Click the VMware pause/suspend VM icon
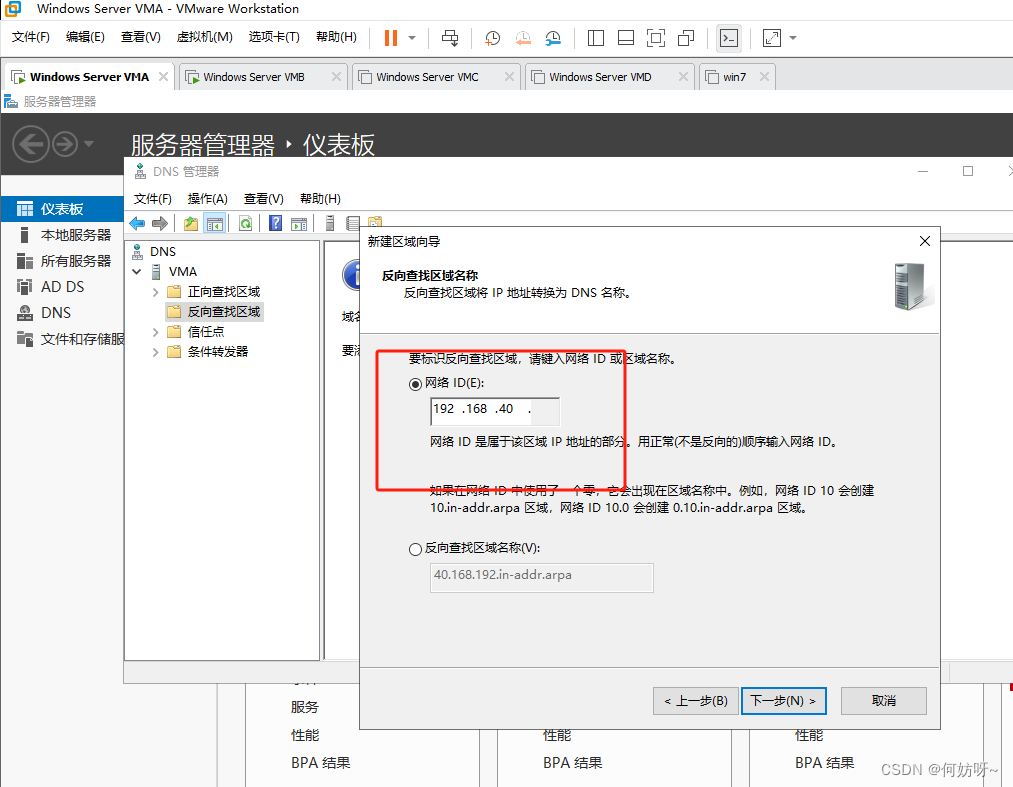The width and height of the screenshot is (1013, 787). pyautogui.click(x=391, y=38)
